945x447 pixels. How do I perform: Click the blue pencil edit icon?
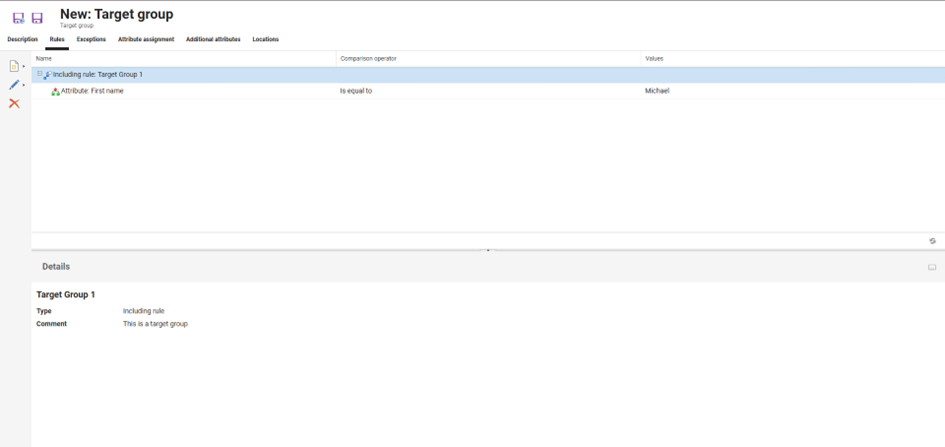(14, 85)
